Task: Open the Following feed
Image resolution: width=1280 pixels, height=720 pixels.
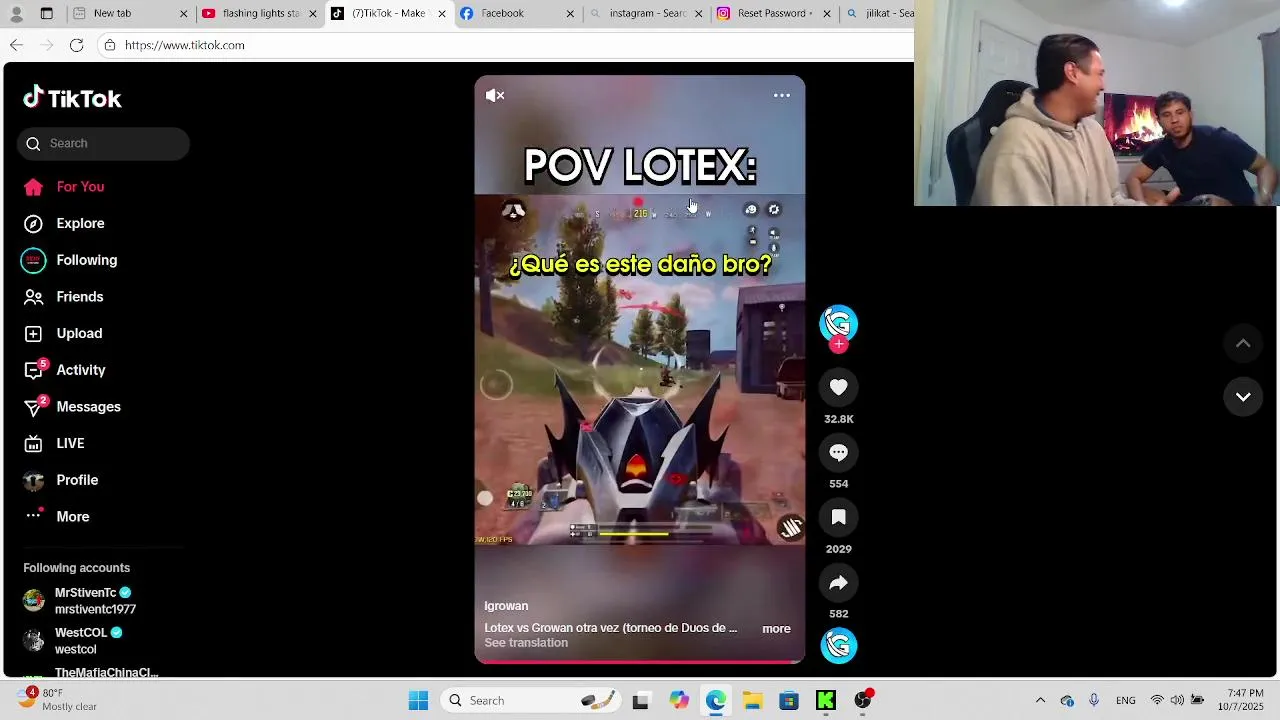Action: click(86, 260)
